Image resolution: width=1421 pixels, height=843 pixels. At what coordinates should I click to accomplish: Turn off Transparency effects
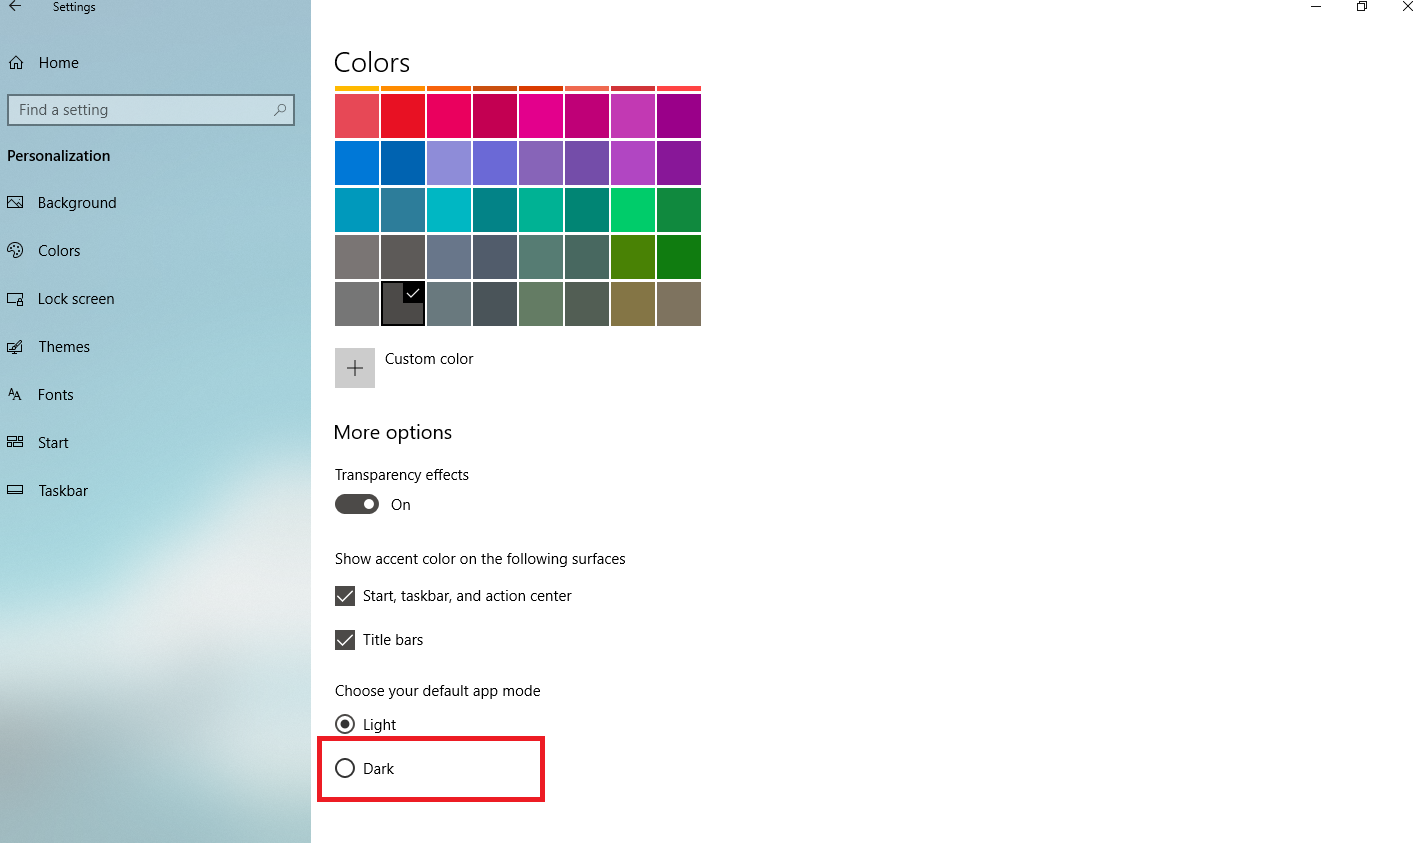(x=356, y=504)
